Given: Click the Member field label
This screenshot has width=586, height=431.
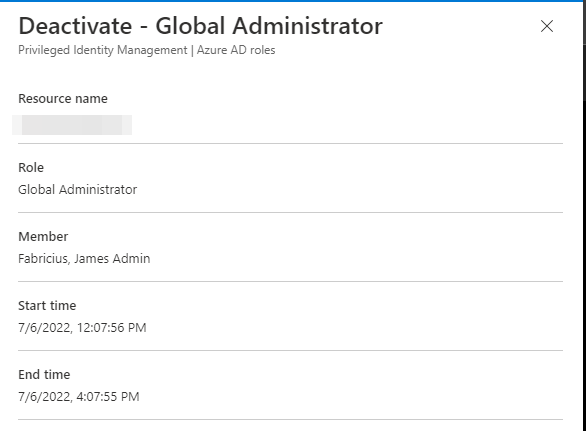Looking at the screenshot, I should click(x=43, y=237).
